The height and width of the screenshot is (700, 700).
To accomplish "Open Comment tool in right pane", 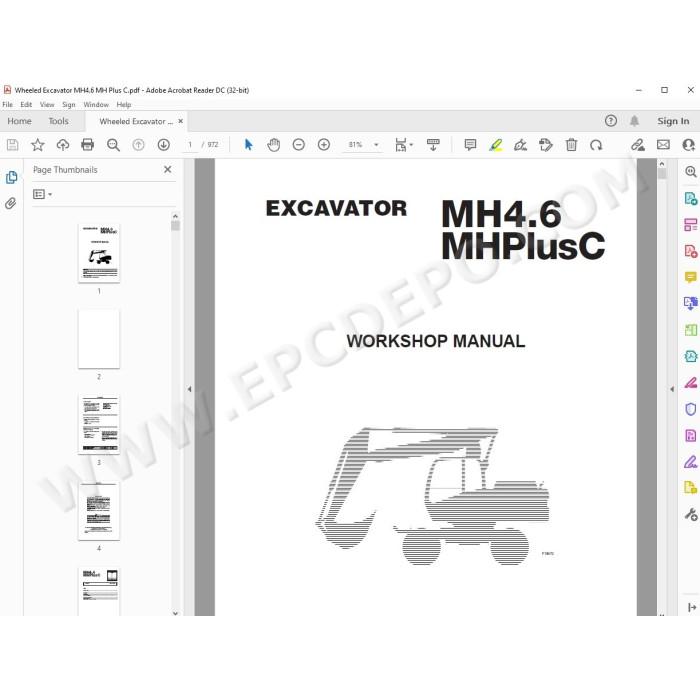I will pyautogui.click(x=690, y=277).
